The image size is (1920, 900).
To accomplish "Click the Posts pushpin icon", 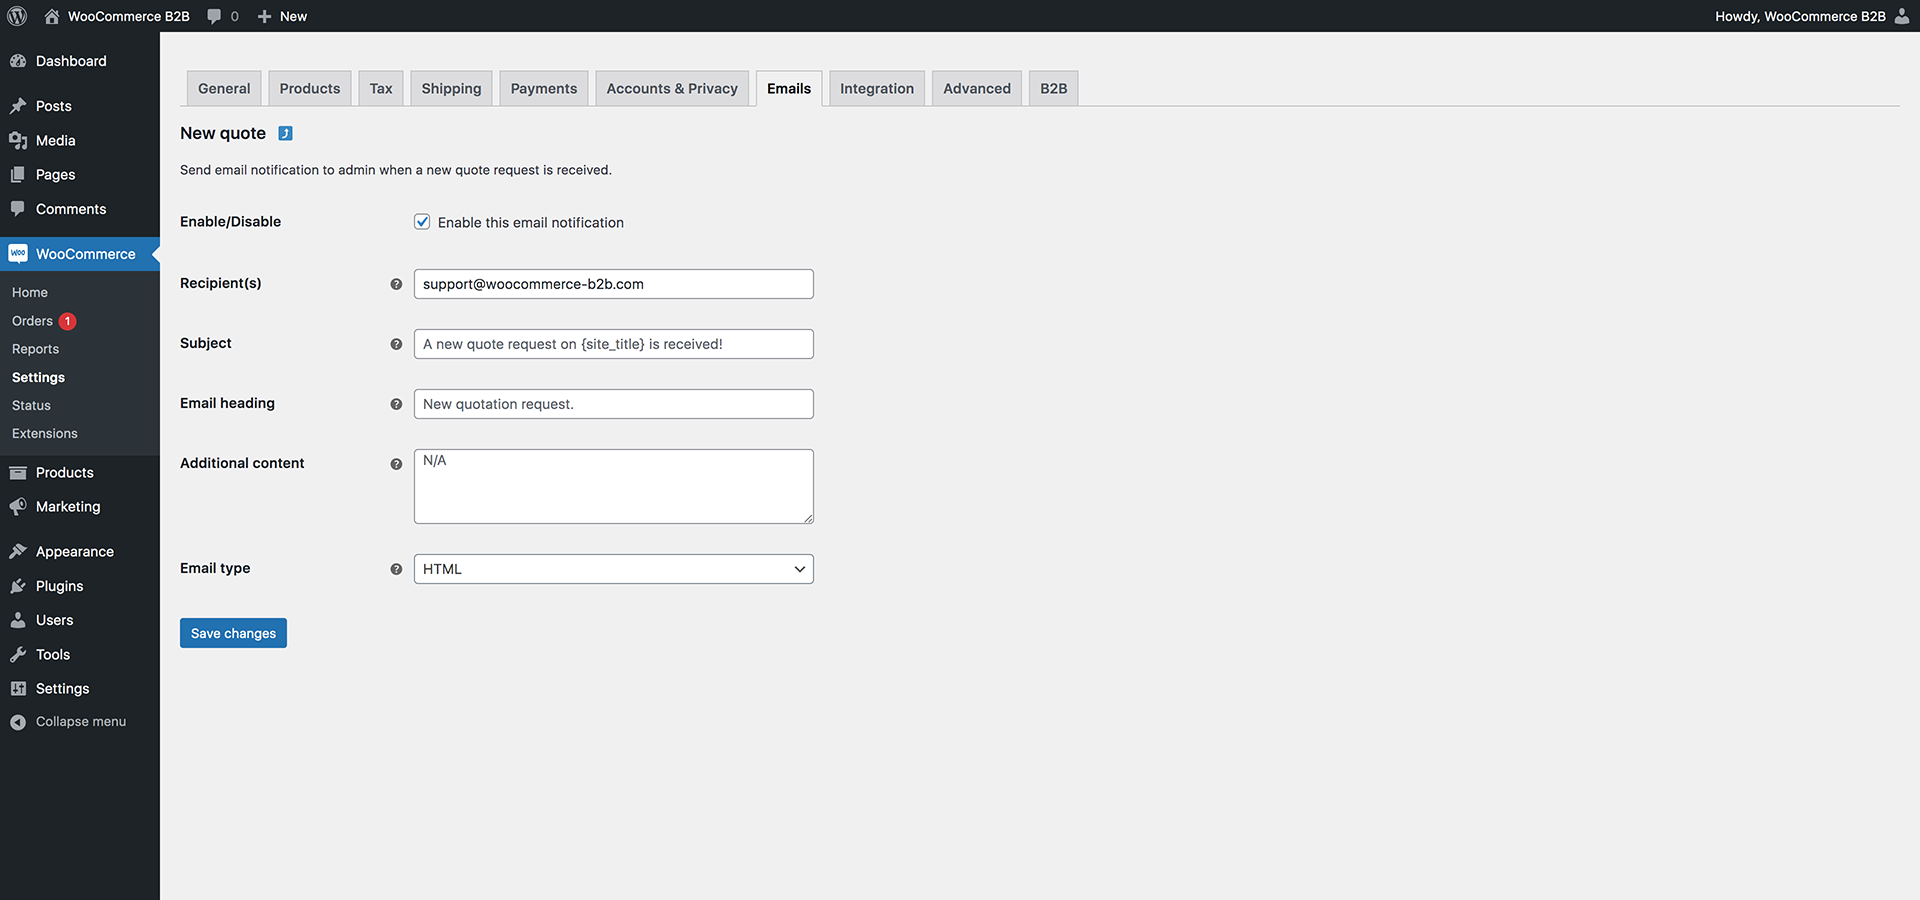I will [x=18, y=106].
